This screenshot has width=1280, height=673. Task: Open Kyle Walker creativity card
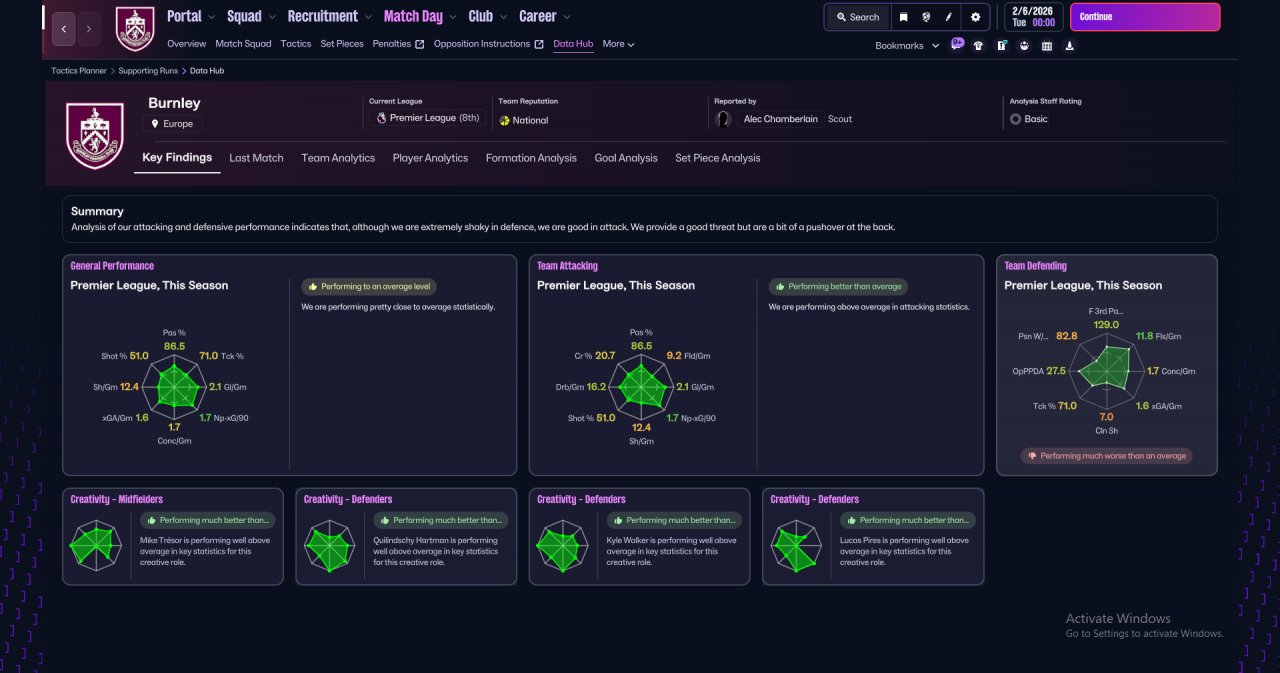(x=640, y=536)
